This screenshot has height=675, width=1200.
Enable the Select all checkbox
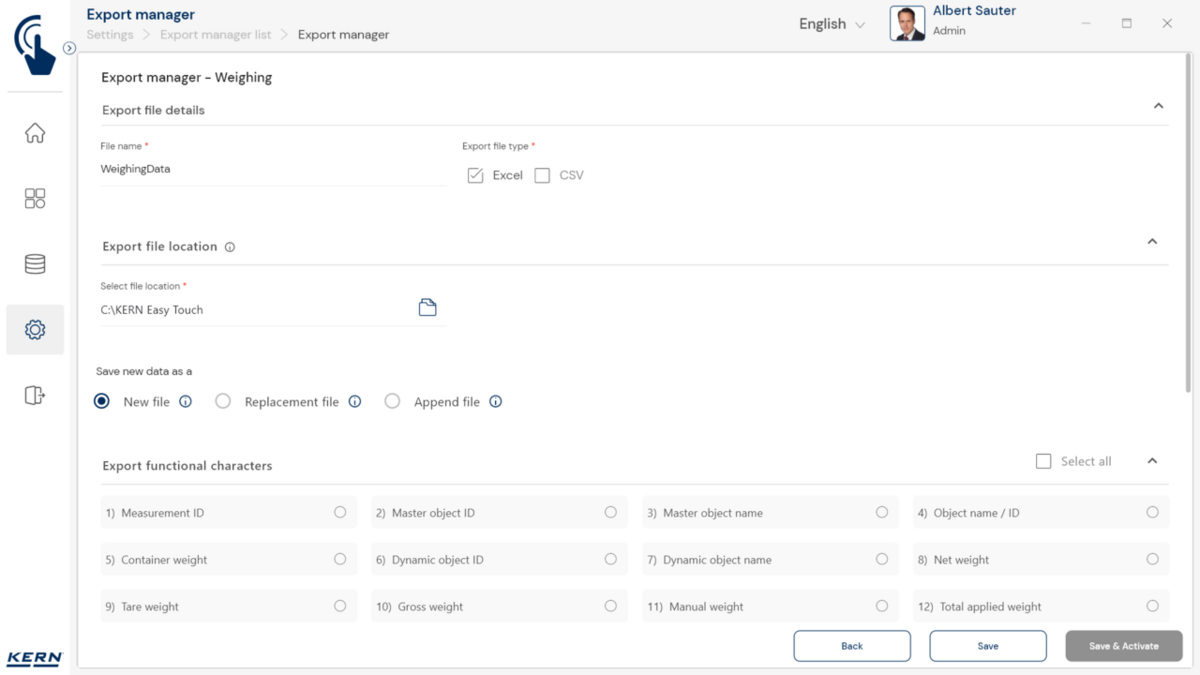click(1043, 461)
